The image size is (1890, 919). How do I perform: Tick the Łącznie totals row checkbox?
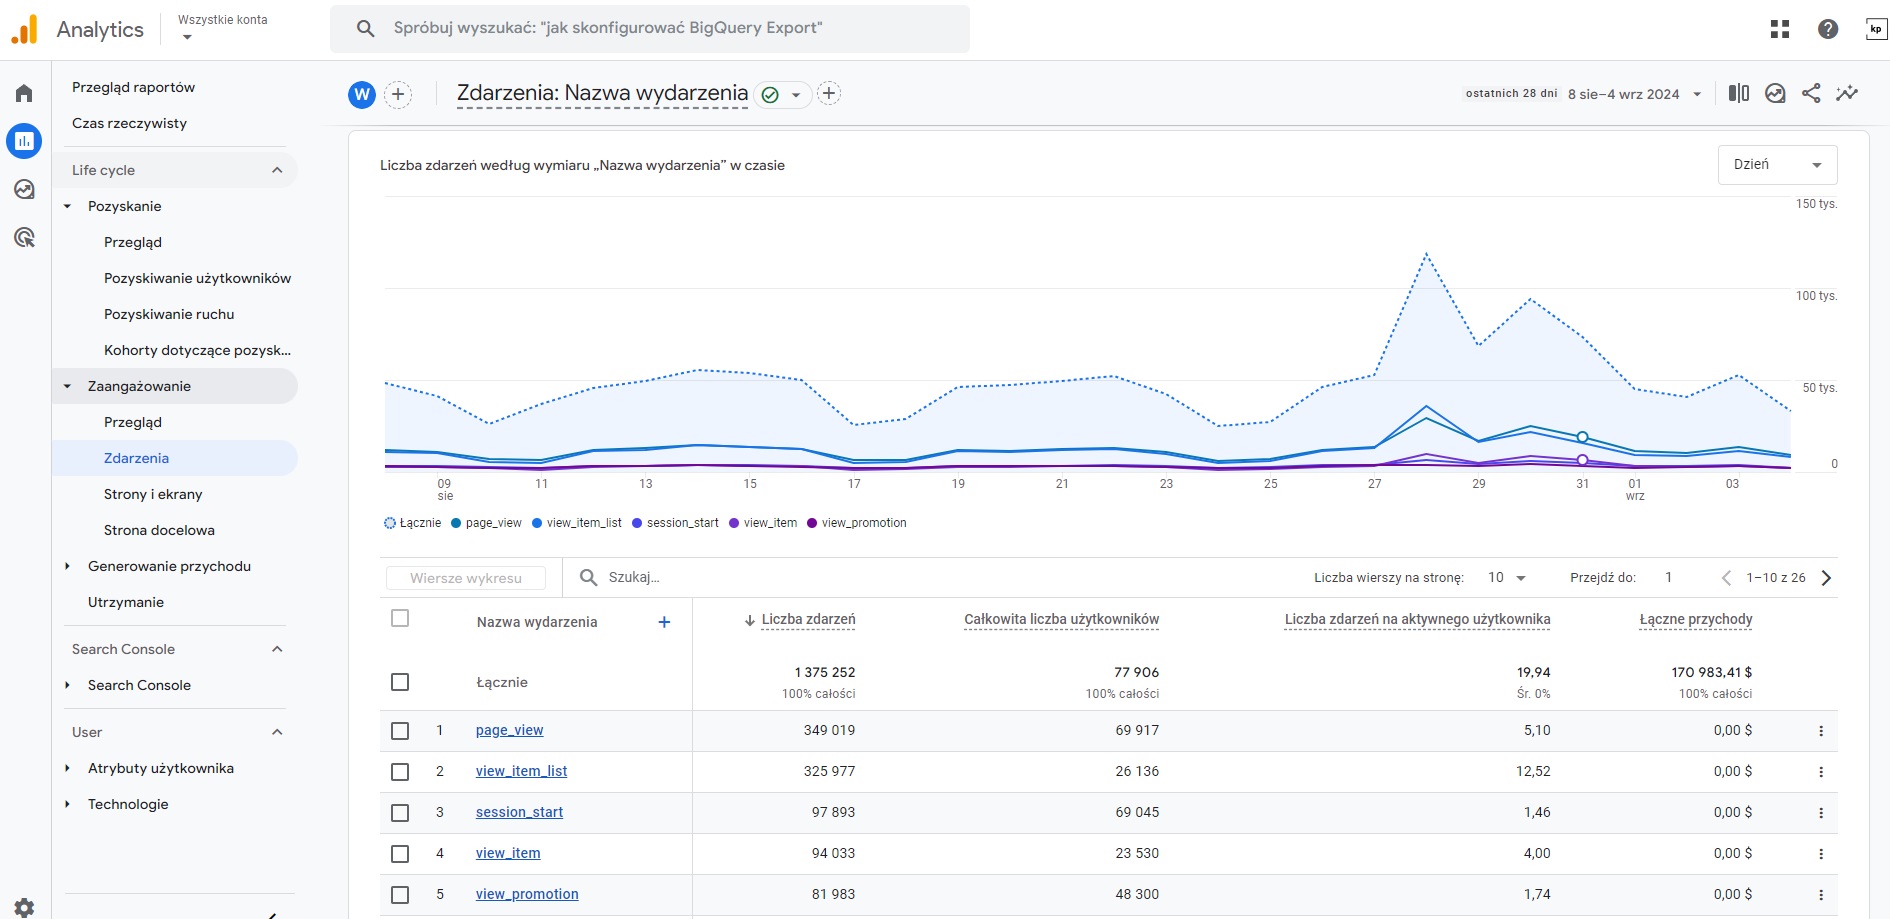(400, 682)
